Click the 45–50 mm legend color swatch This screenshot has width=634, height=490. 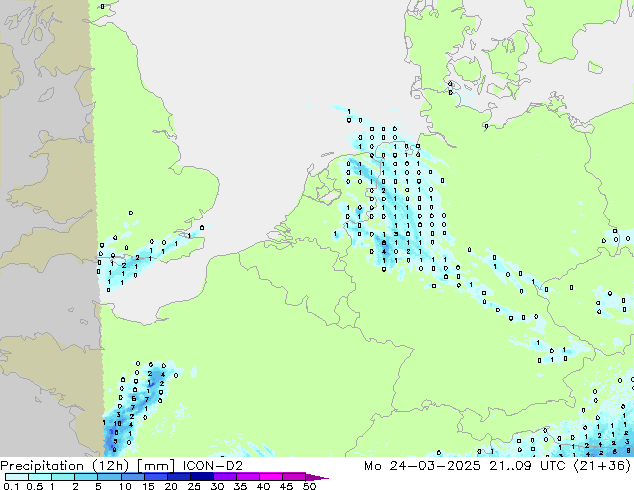tap(294, 477)
